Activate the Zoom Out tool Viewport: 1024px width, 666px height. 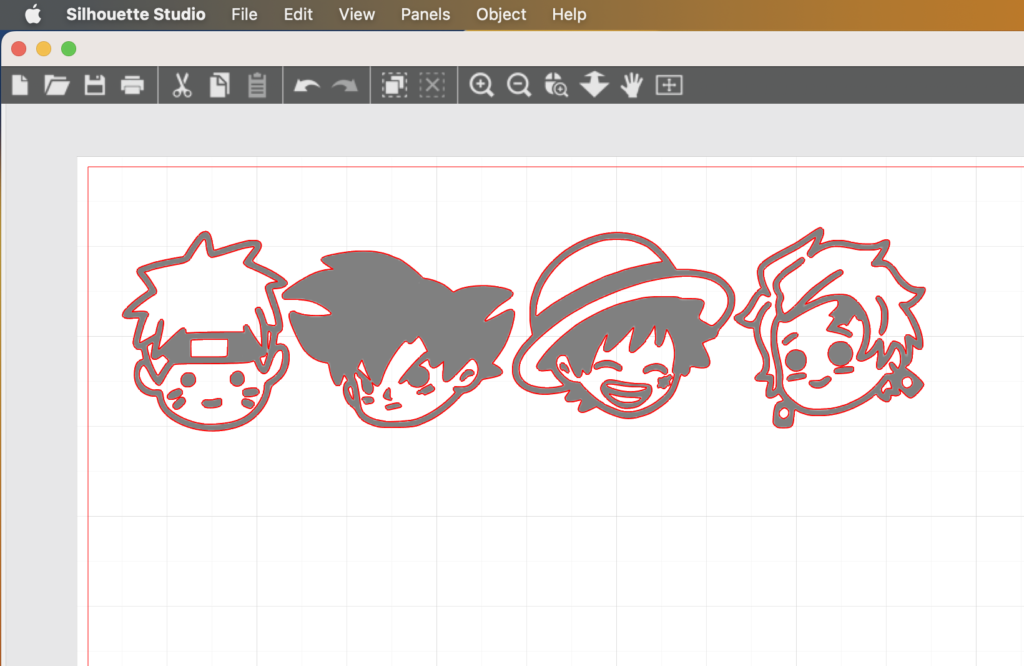pyautogui.click(x=519, y=85)
